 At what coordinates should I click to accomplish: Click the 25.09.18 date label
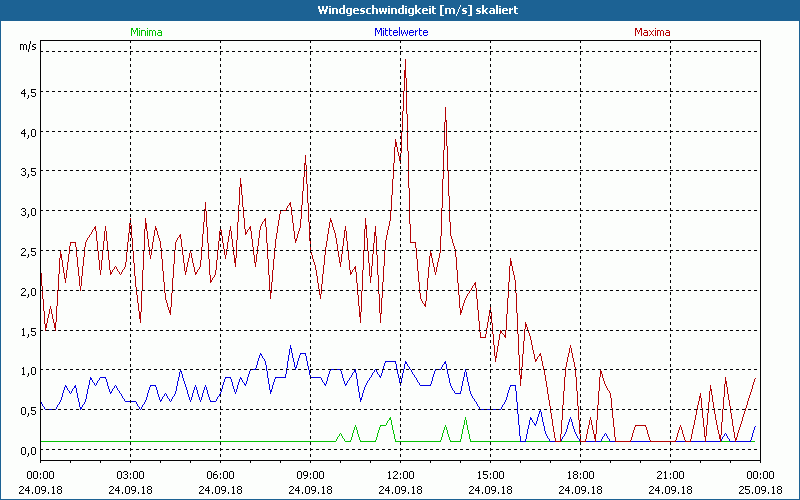pos(760,490)
